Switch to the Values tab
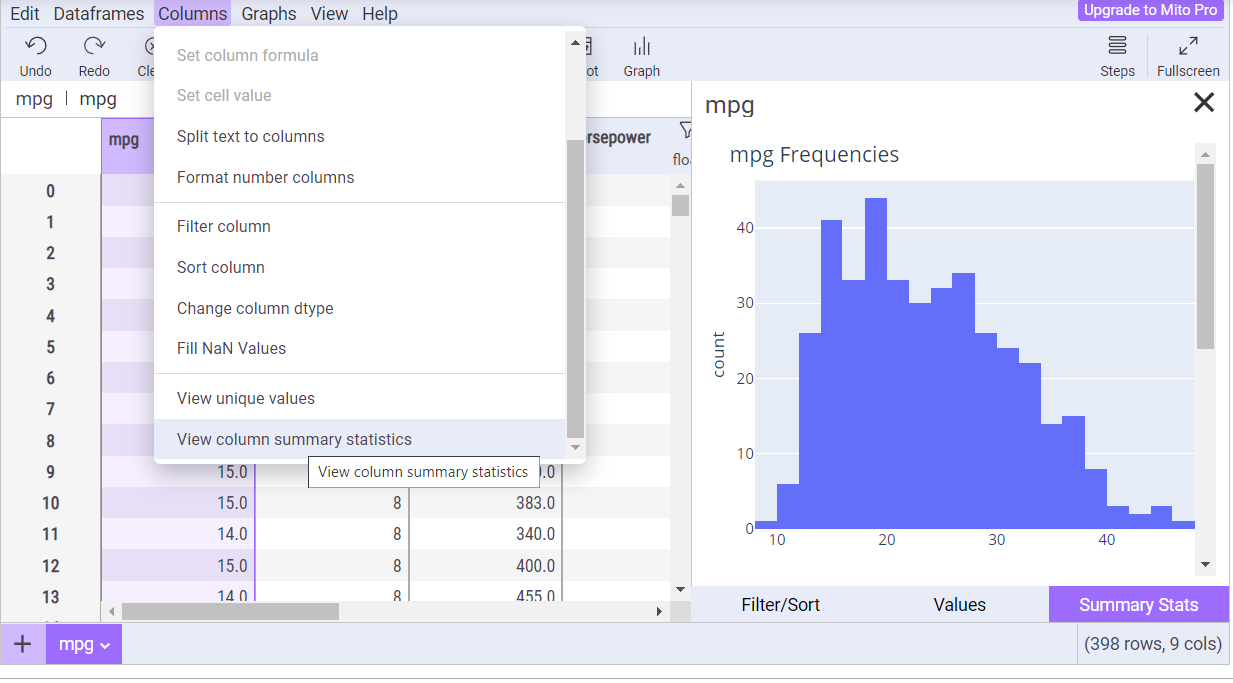 (959, 605)
